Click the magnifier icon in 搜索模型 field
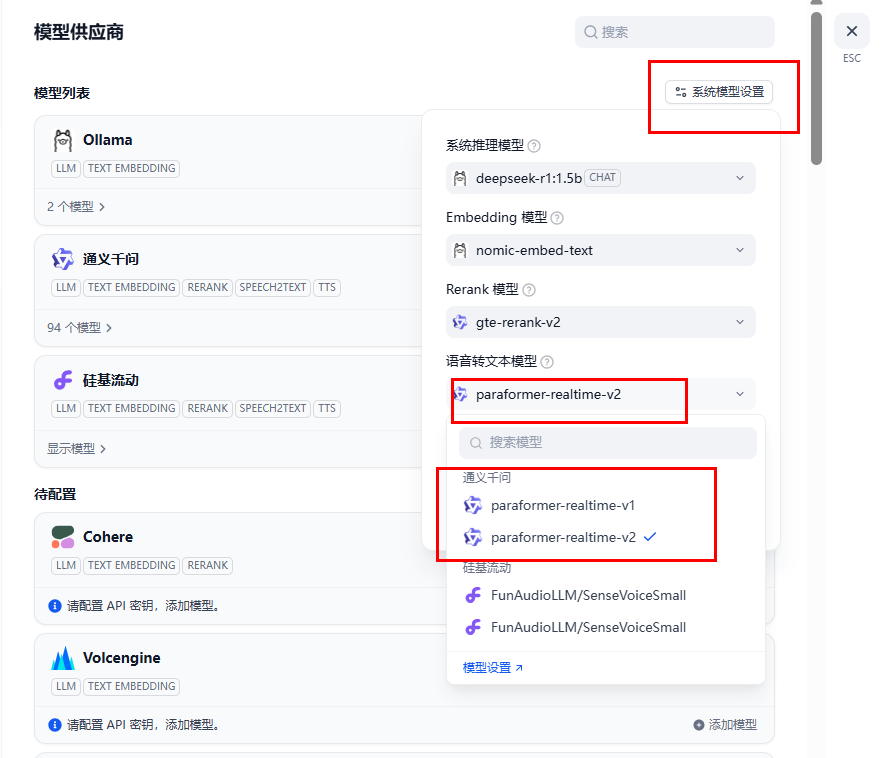The height and width of the screenshot is (758, 893). (x=476, y=442)
